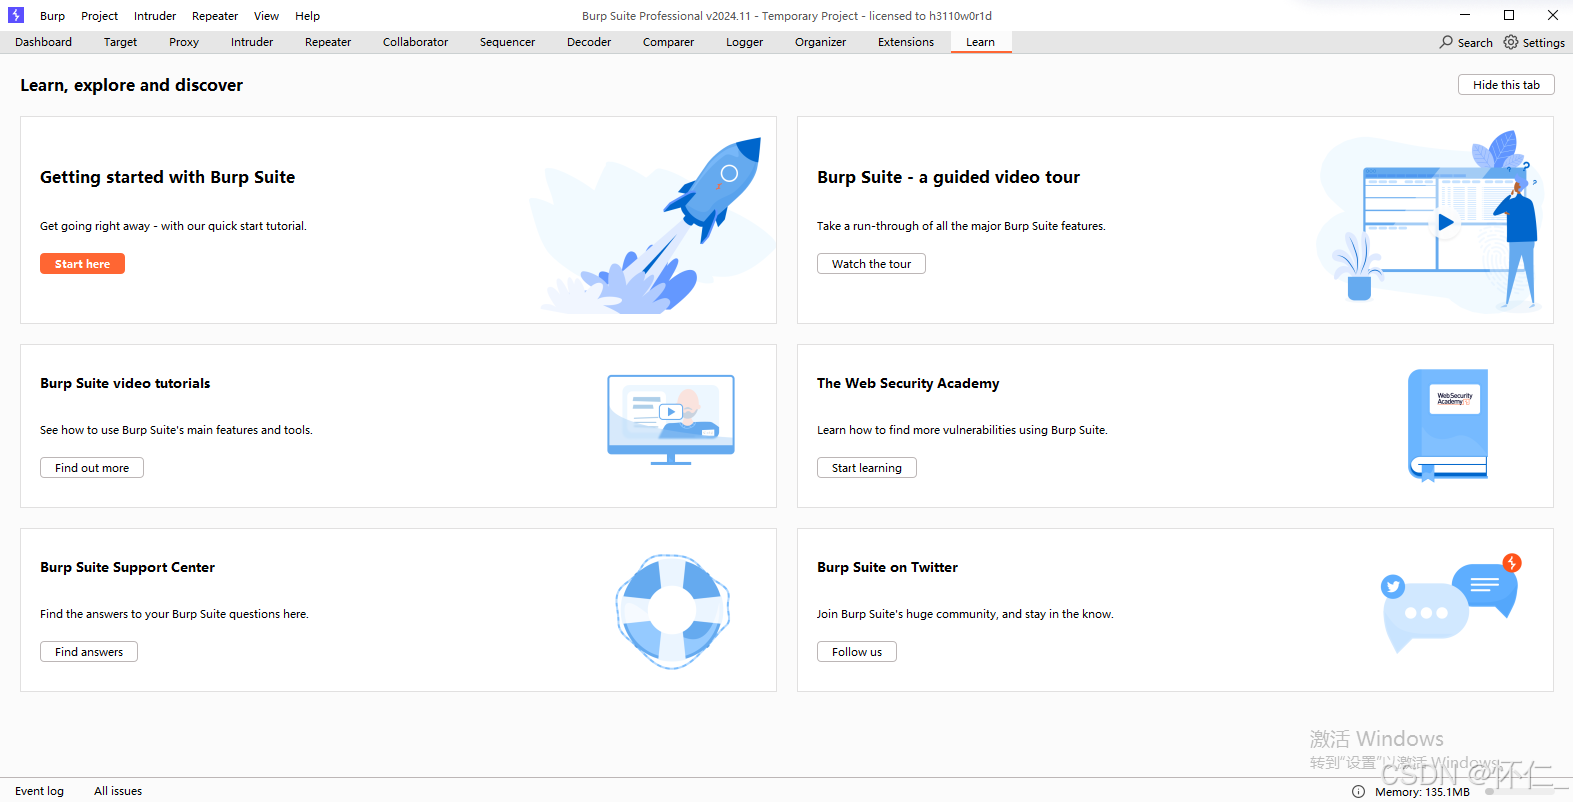Viewport: 1573px width, 802px height.
Task: Switch to the Proxy tab
Action: click(x=184, y=42)
